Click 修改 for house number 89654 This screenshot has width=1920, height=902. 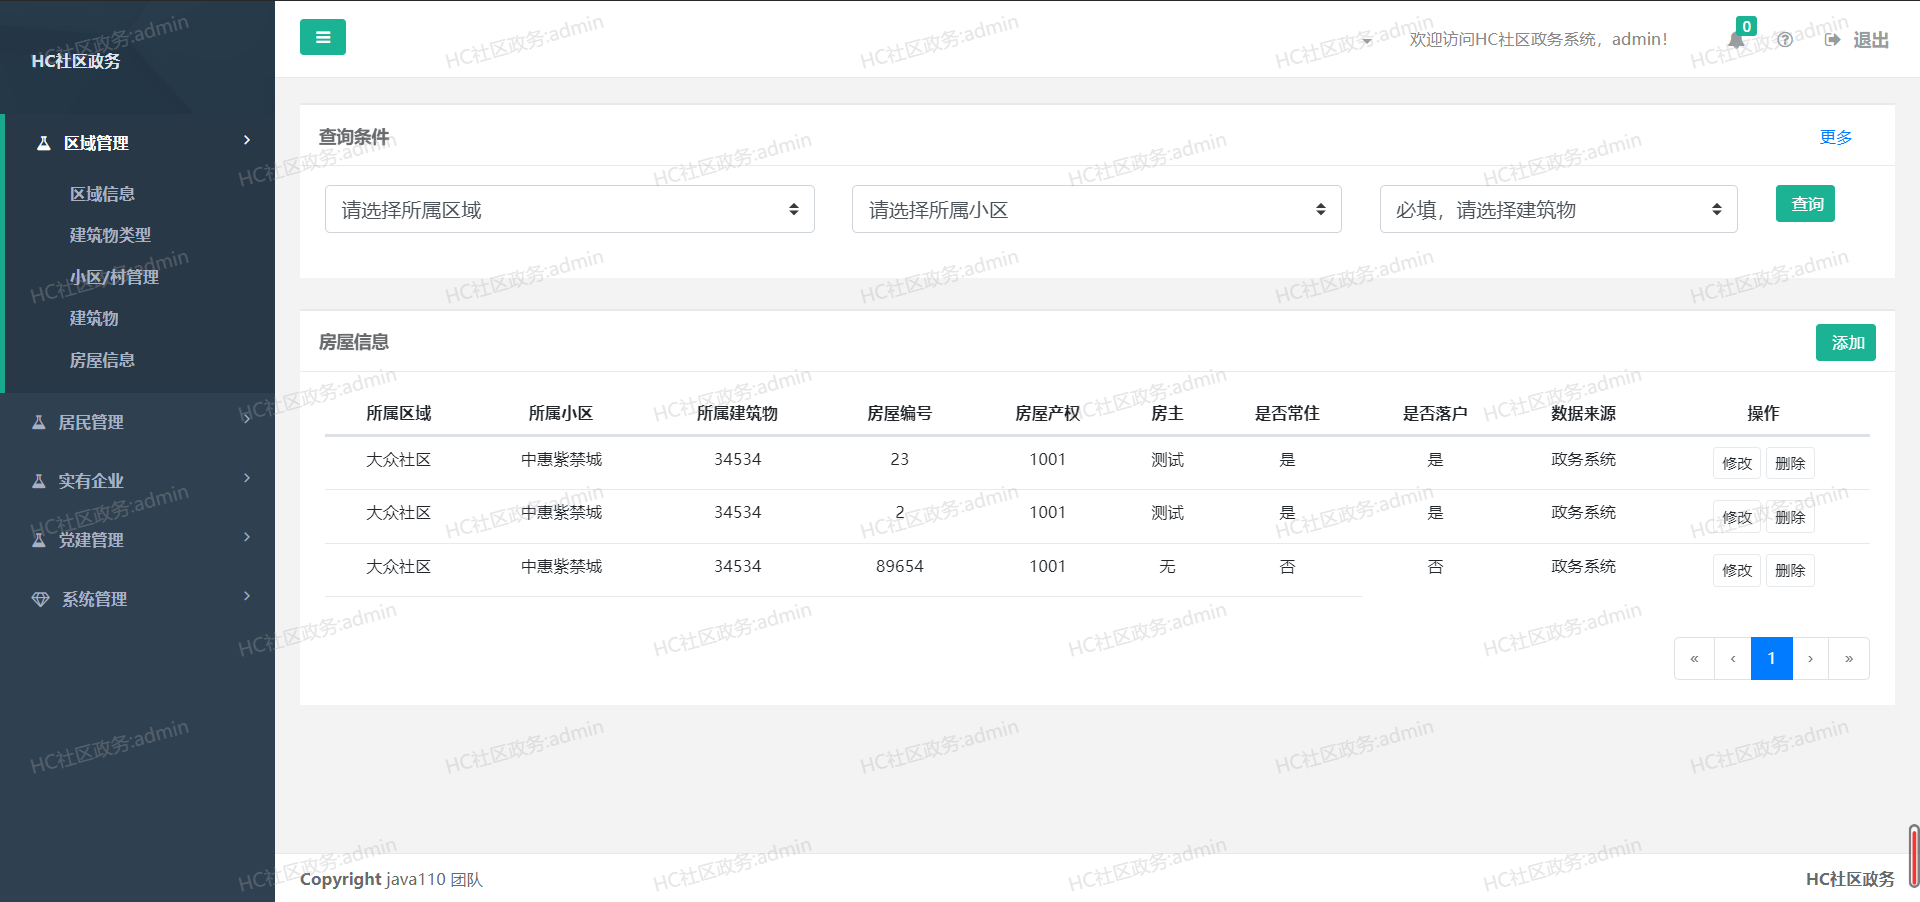pyautogui.click(x=1737, y=570)
